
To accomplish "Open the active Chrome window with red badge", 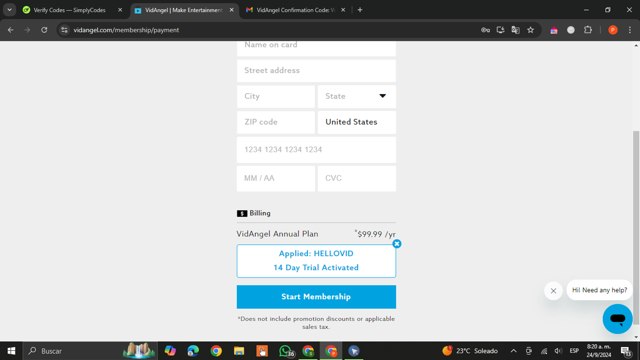I will 331,351.
